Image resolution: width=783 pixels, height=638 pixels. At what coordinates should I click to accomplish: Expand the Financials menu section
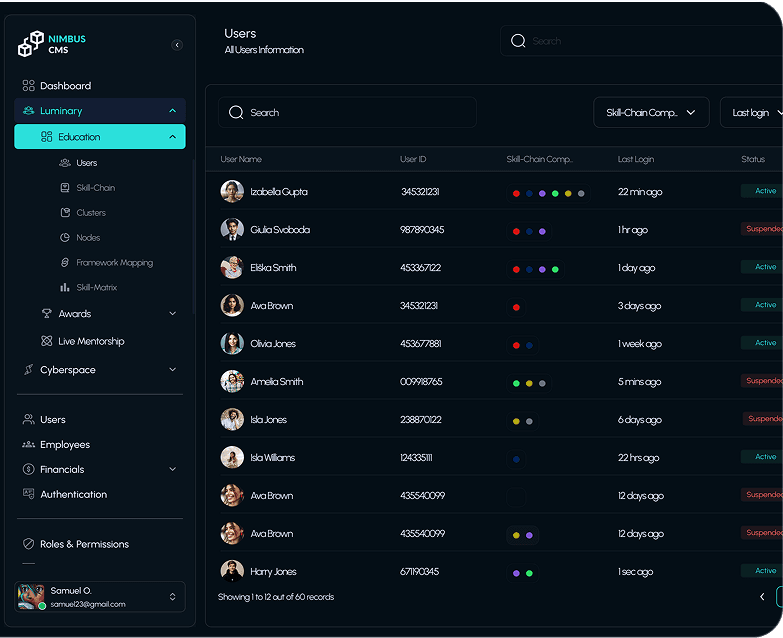172,469
